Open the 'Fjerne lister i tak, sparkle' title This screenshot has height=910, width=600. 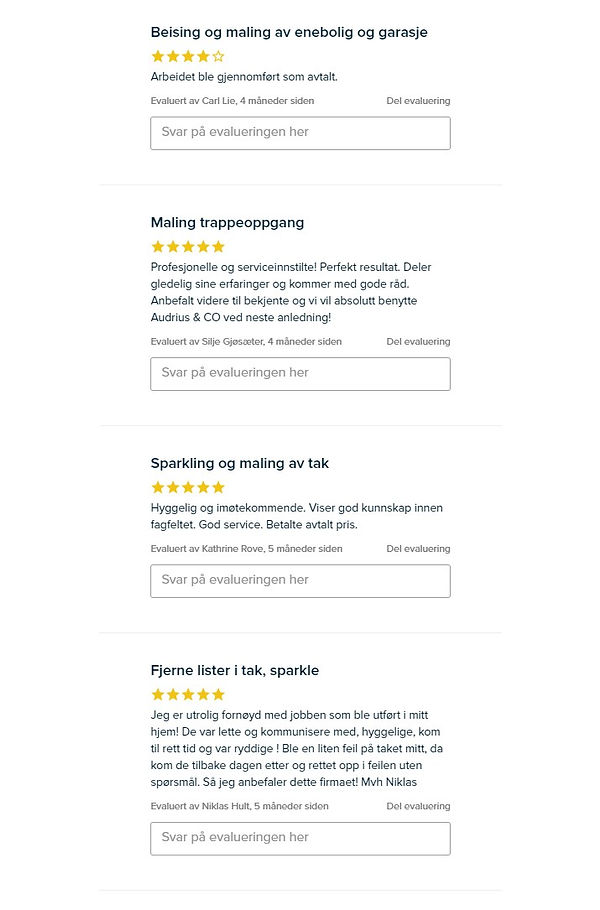(x=234, y=670)
